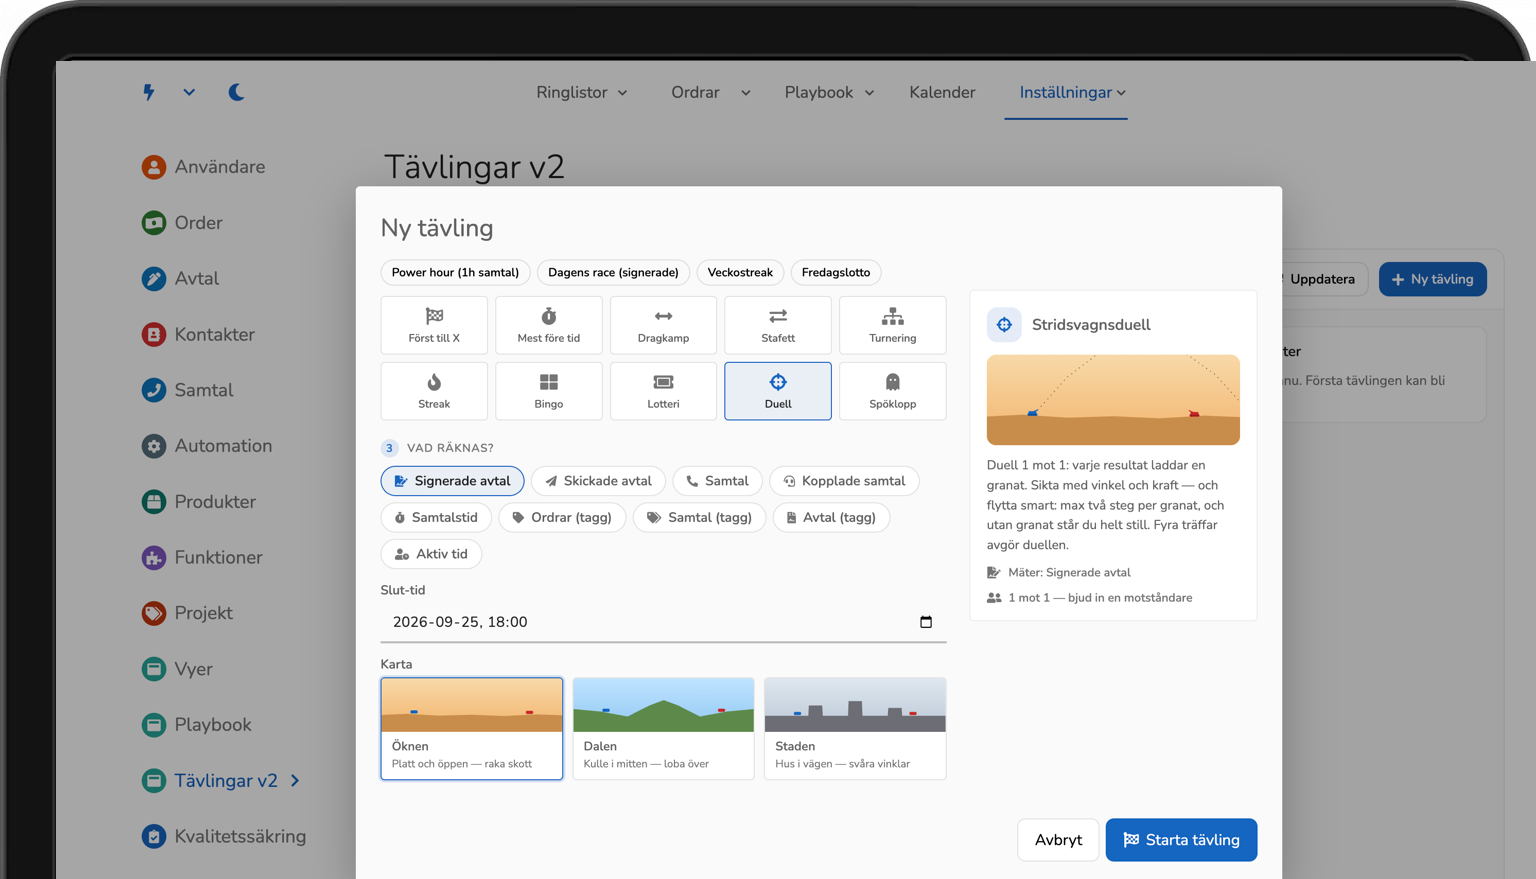The image size is (1536, 879).
Task: Open Produkter in the sidebar
Action: pos(199,502)
